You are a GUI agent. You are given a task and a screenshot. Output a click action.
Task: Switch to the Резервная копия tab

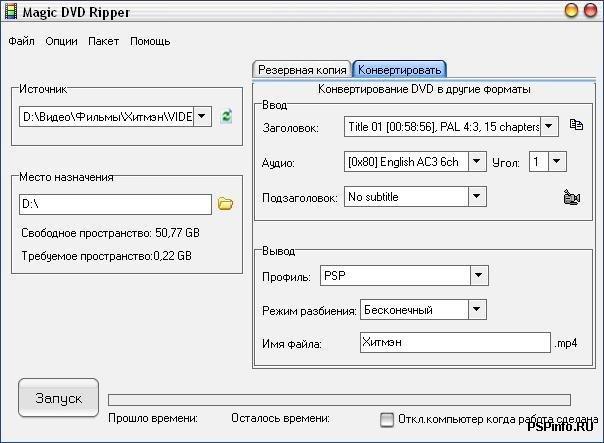pyautogui.click(x=302, y=70)
